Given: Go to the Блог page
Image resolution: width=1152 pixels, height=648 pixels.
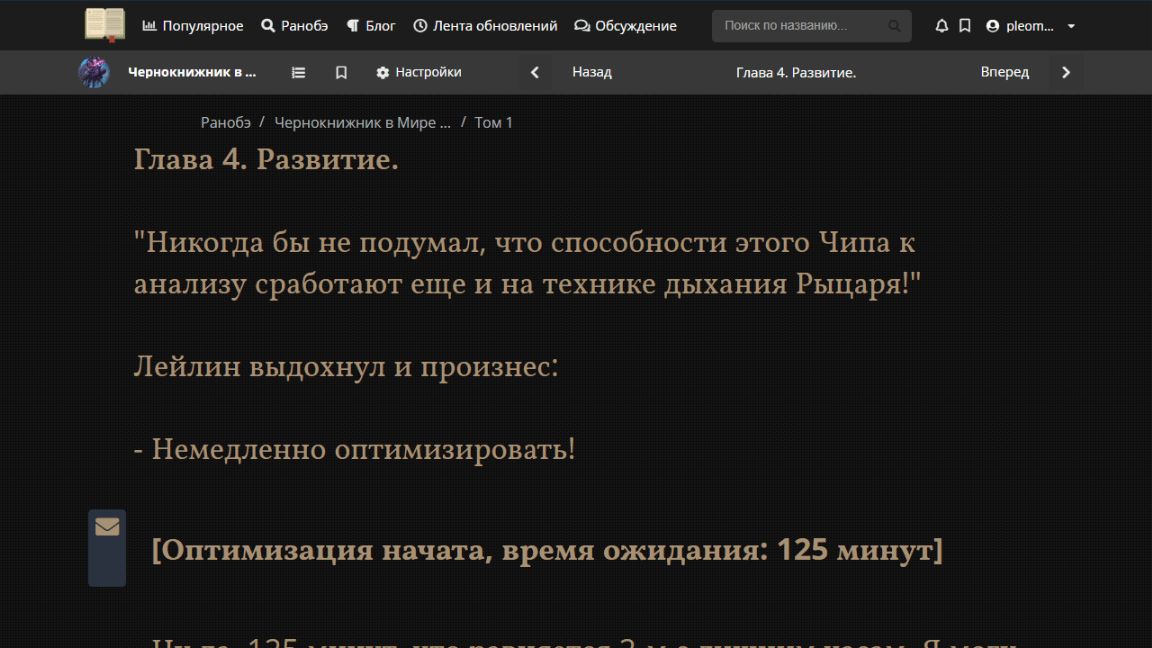Looking at the screenshot, I should point(371,26).
